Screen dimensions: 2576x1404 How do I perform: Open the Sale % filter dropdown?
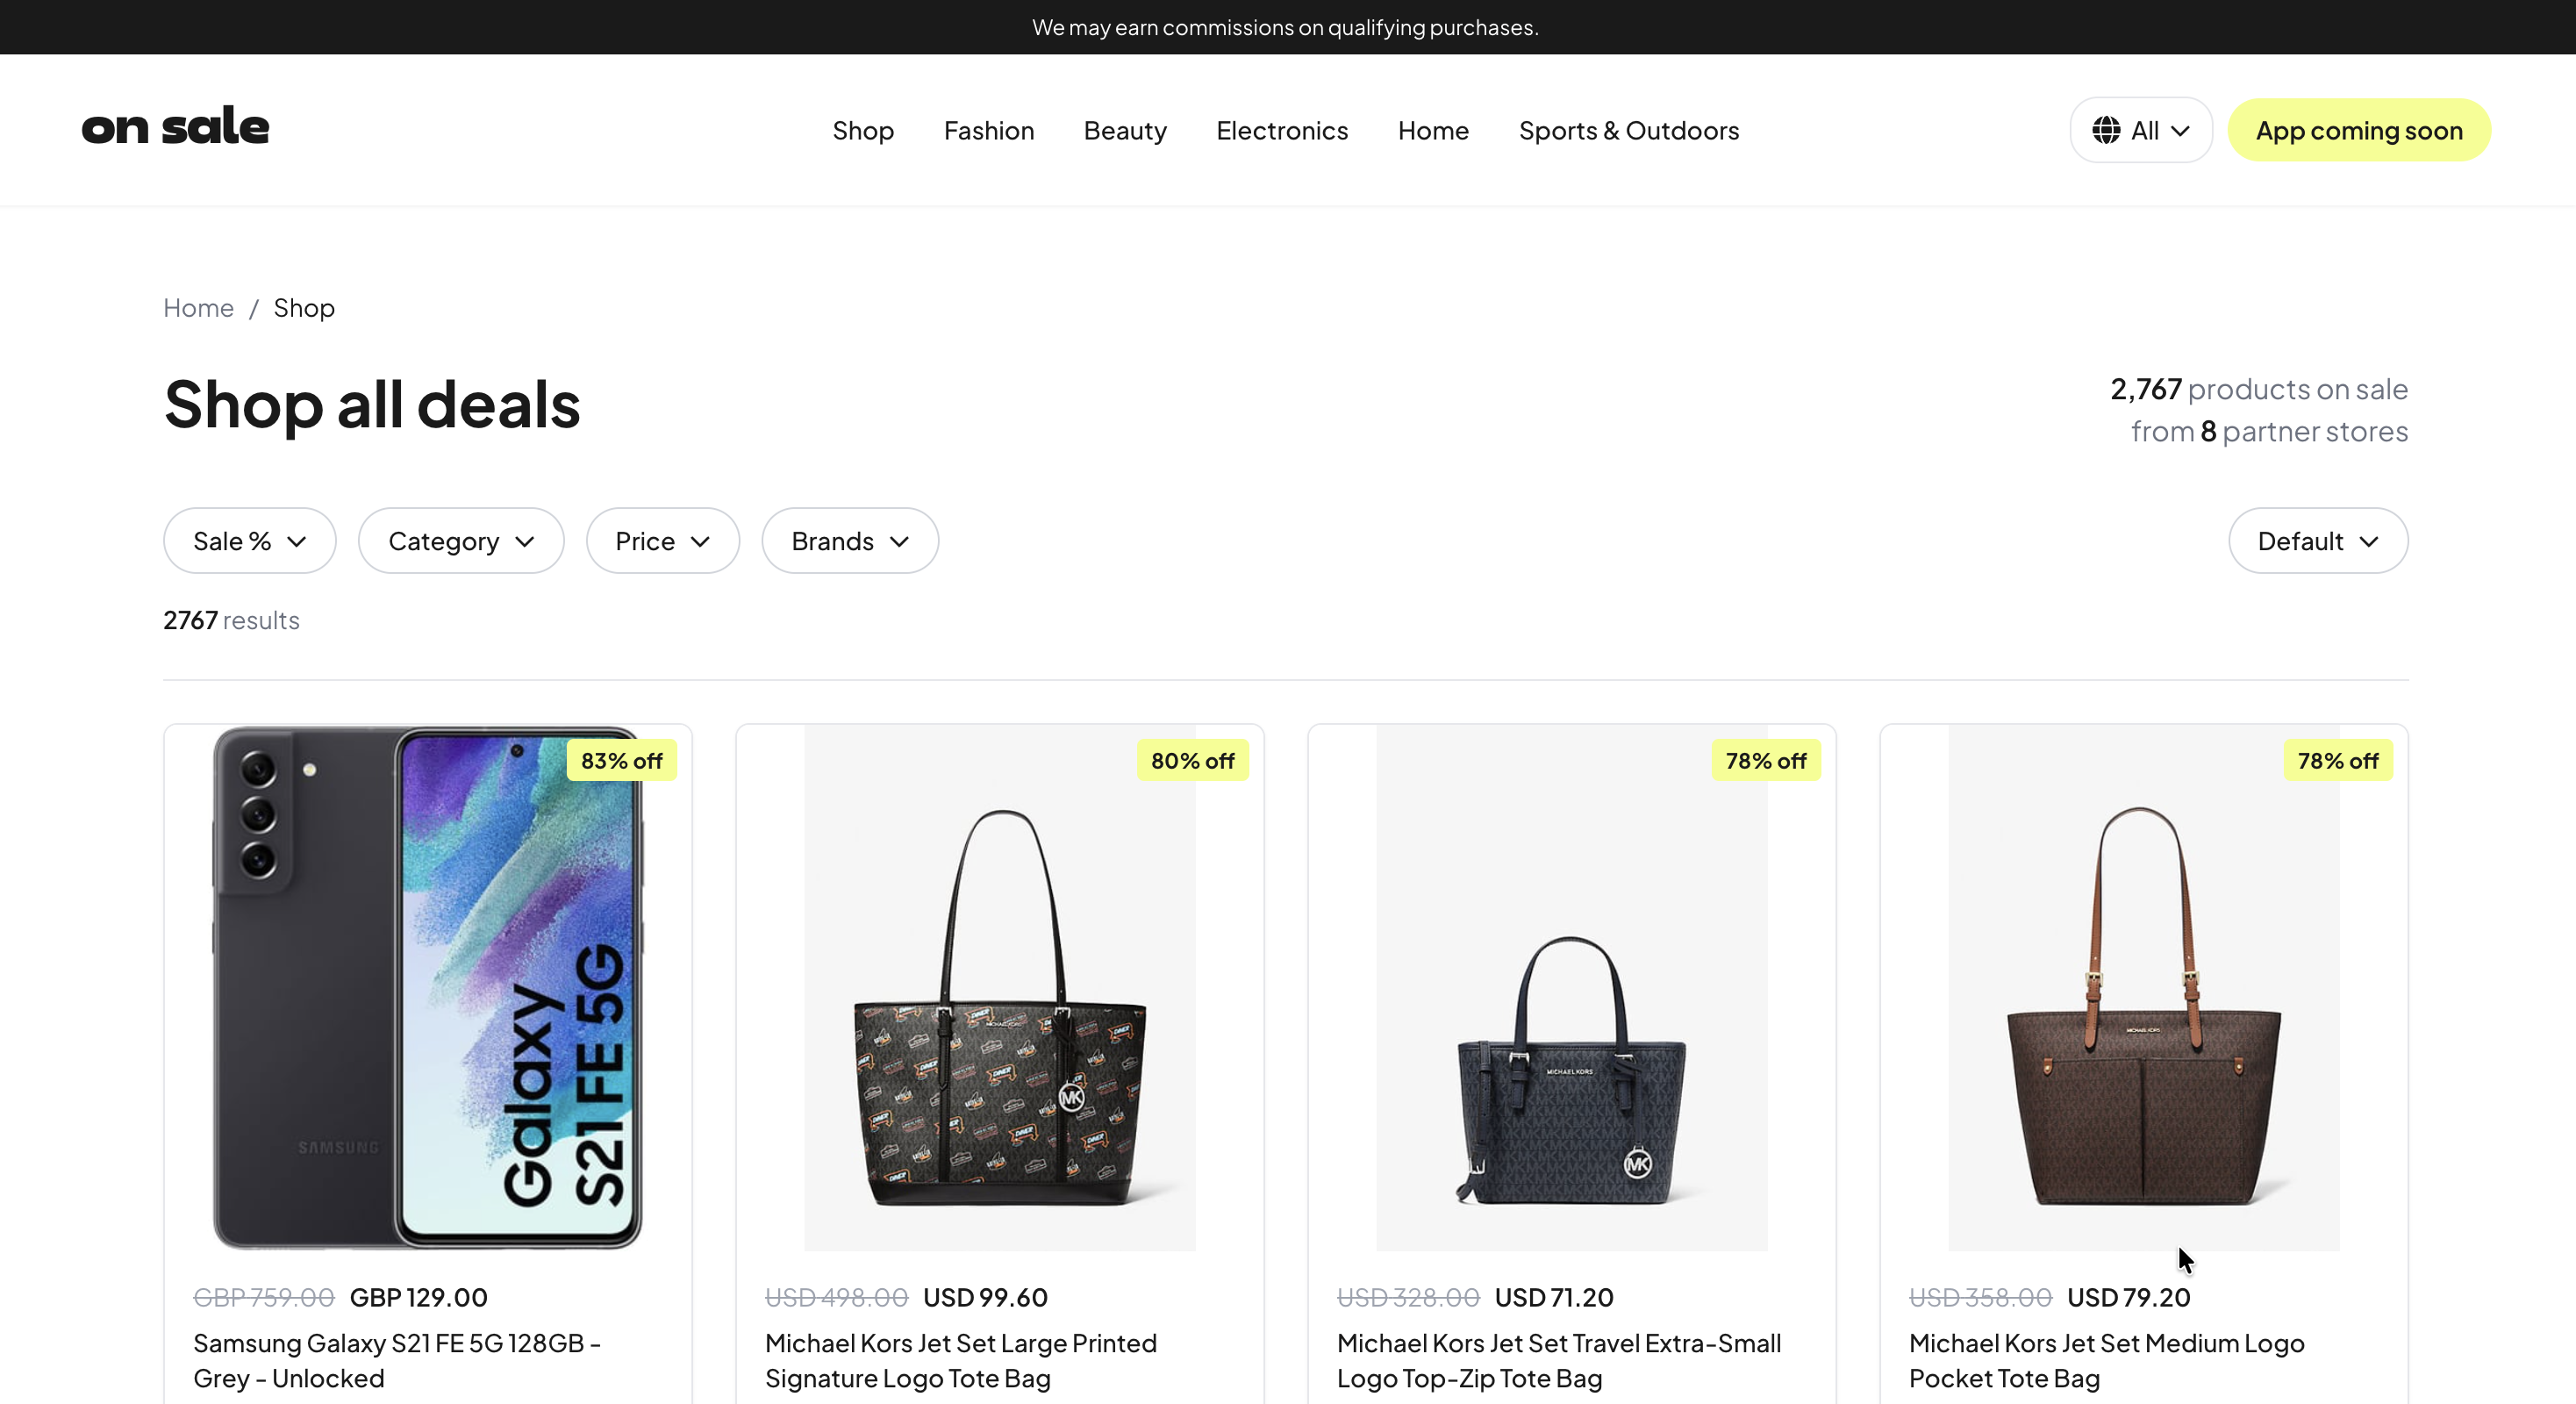pos(249,540)
